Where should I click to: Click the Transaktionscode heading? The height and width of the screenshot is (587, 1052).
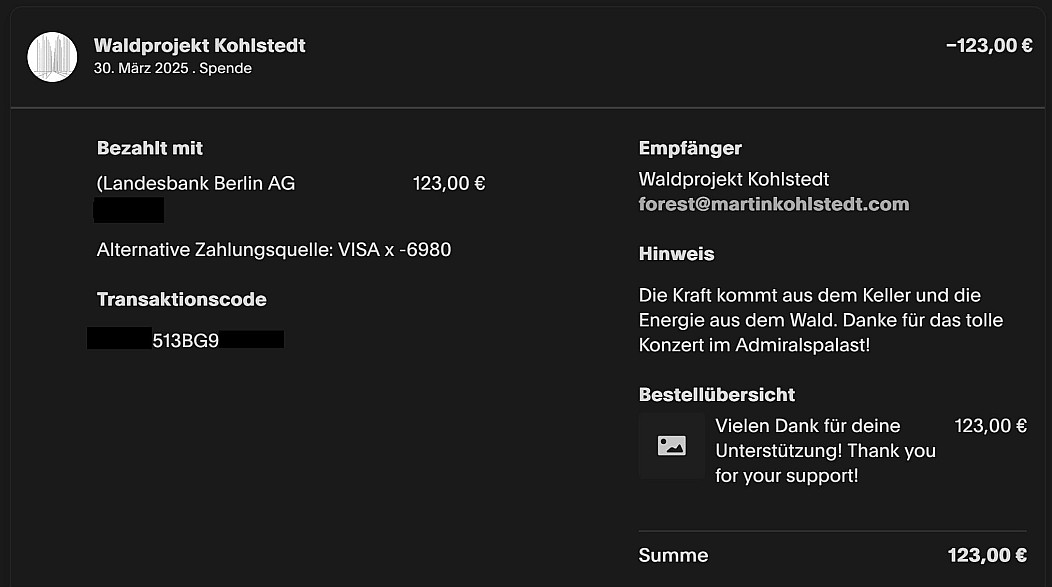coord(181,299)
